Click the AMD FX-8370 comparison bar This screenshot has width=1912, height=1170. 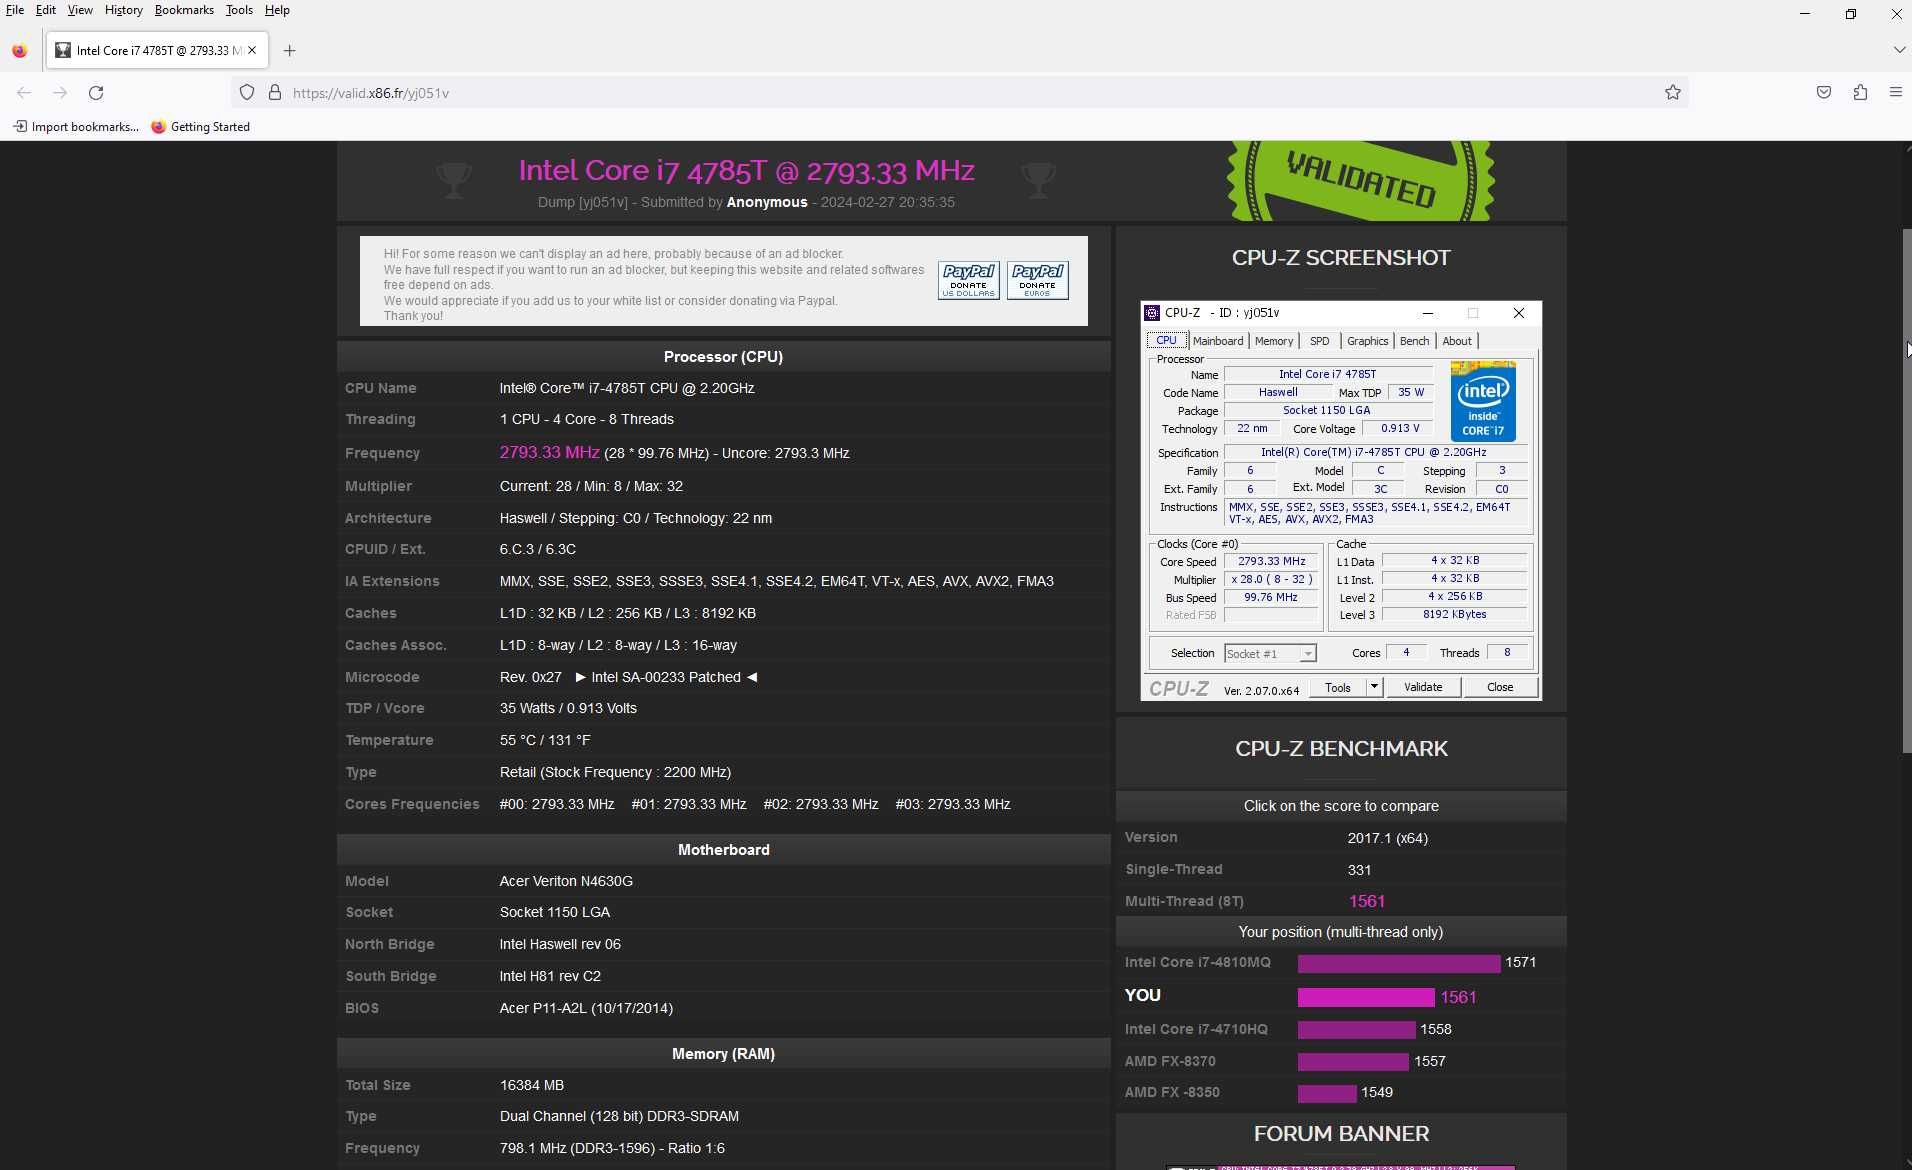(x=1353, y=1061)
